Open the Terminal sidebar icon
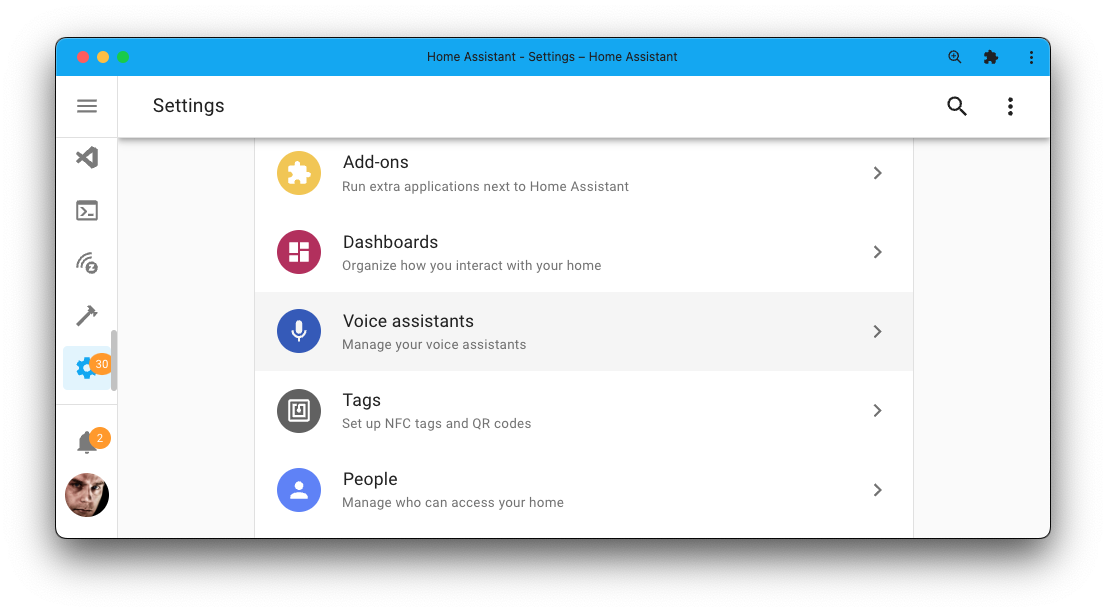The image size is (1106, 612). pos(87,210)
